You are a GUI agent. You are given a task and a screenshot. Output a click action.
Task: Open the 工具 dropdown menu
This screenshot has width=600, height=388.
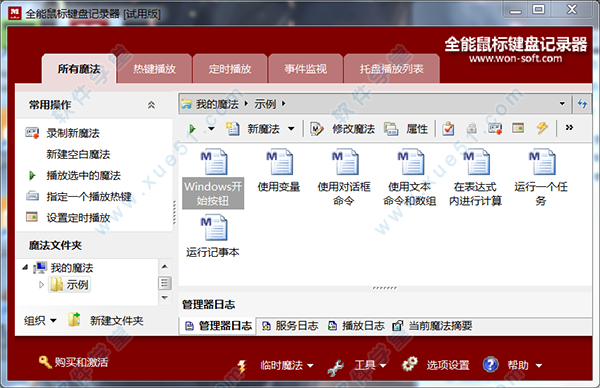[x=357, y=365]
